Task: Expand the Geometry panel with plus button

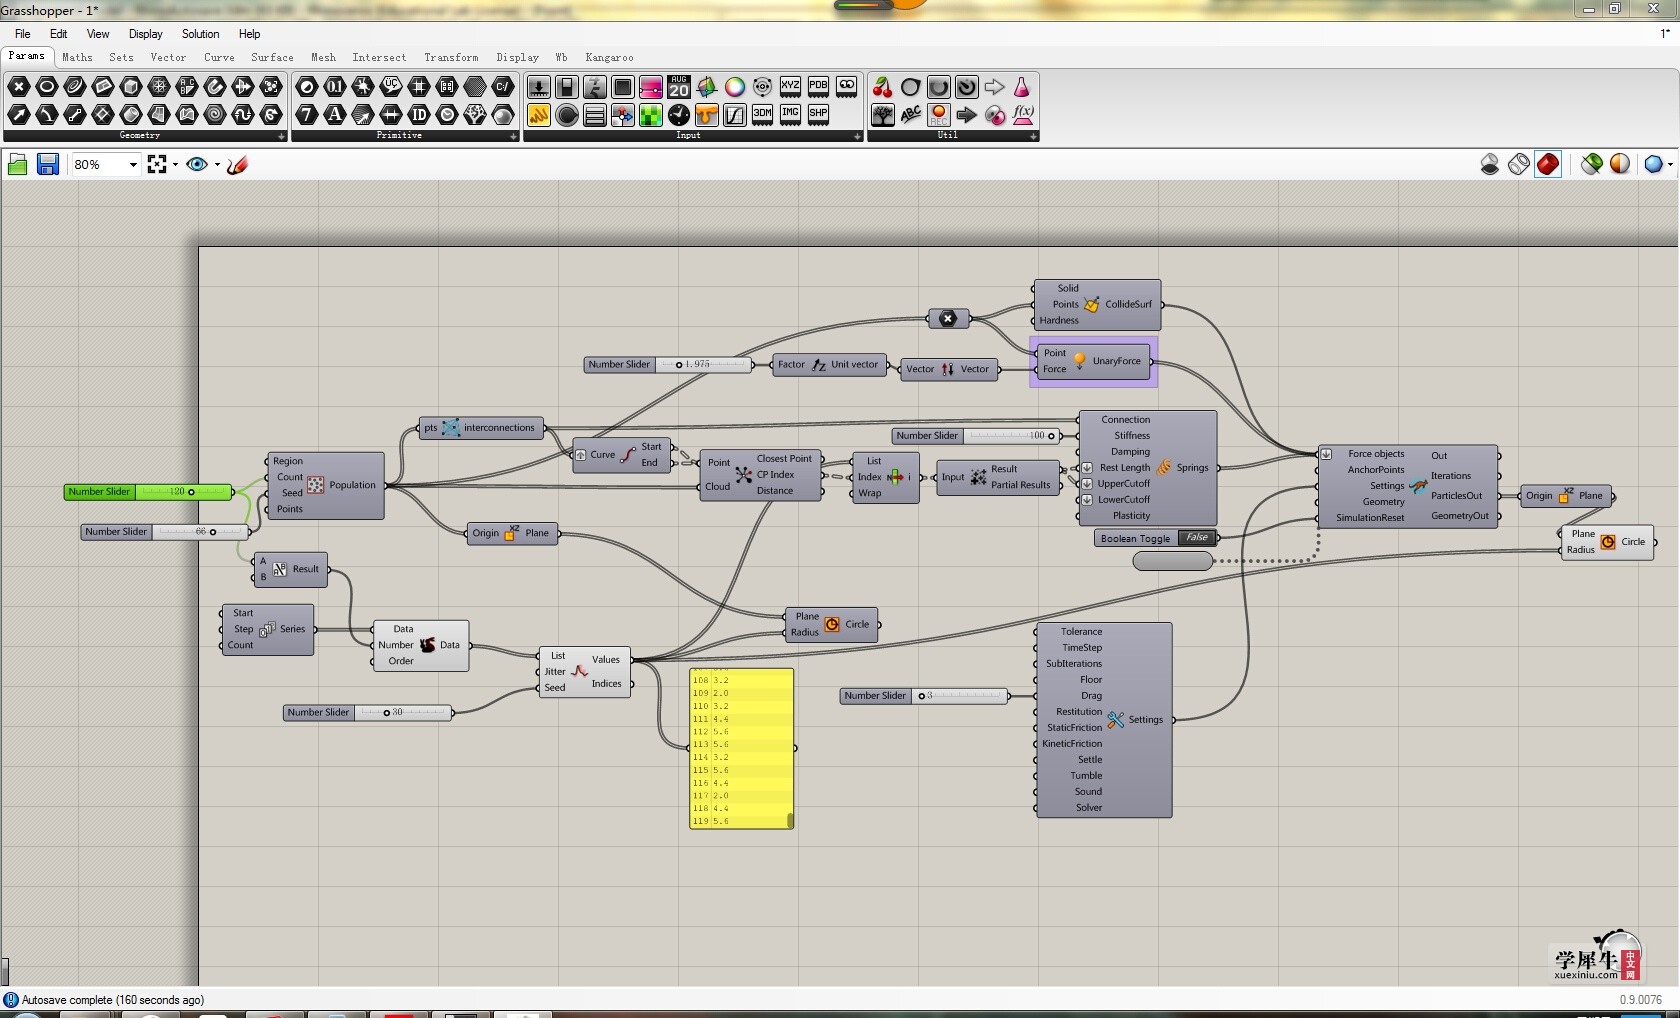Action: [x=281, y=136]
